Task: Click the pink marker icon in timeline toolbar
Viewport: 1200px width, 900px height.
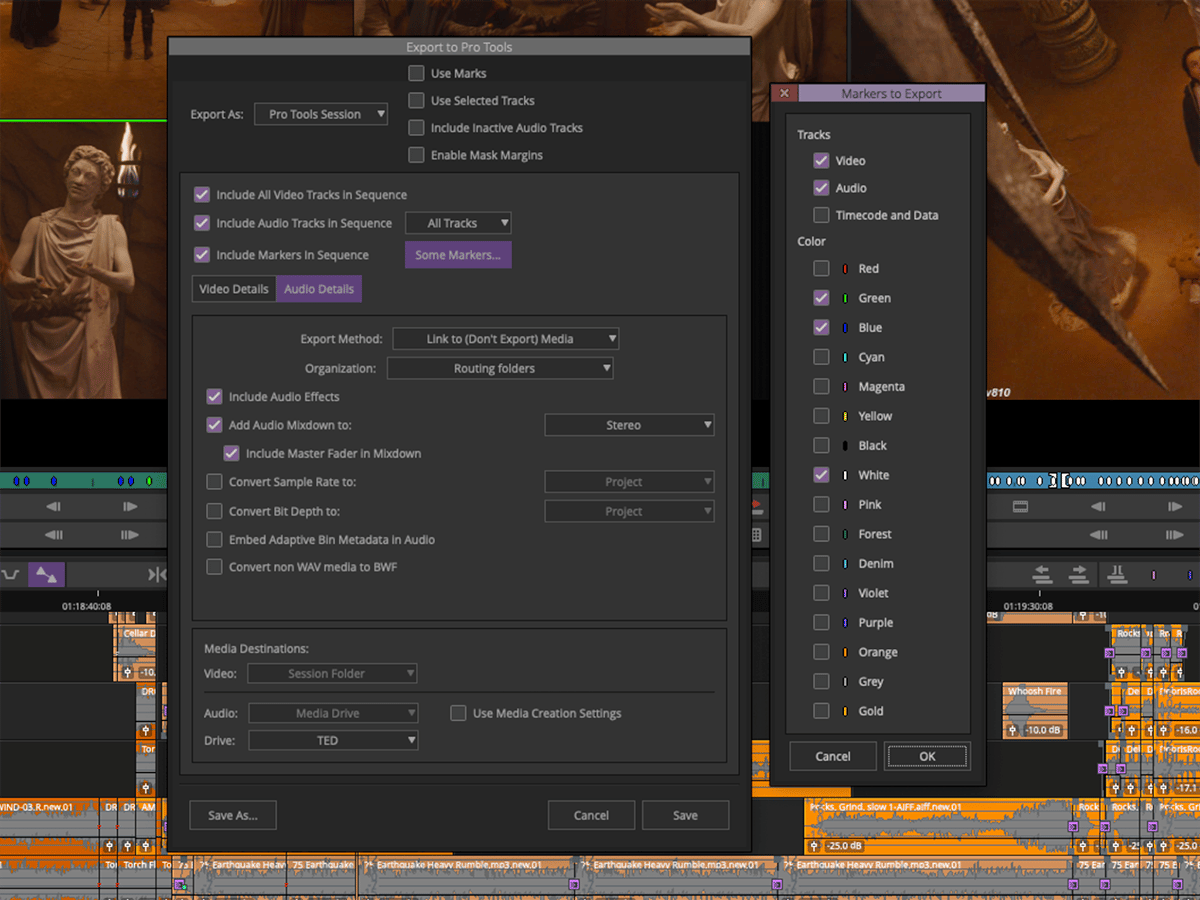Action: (x=1153, y=575)
